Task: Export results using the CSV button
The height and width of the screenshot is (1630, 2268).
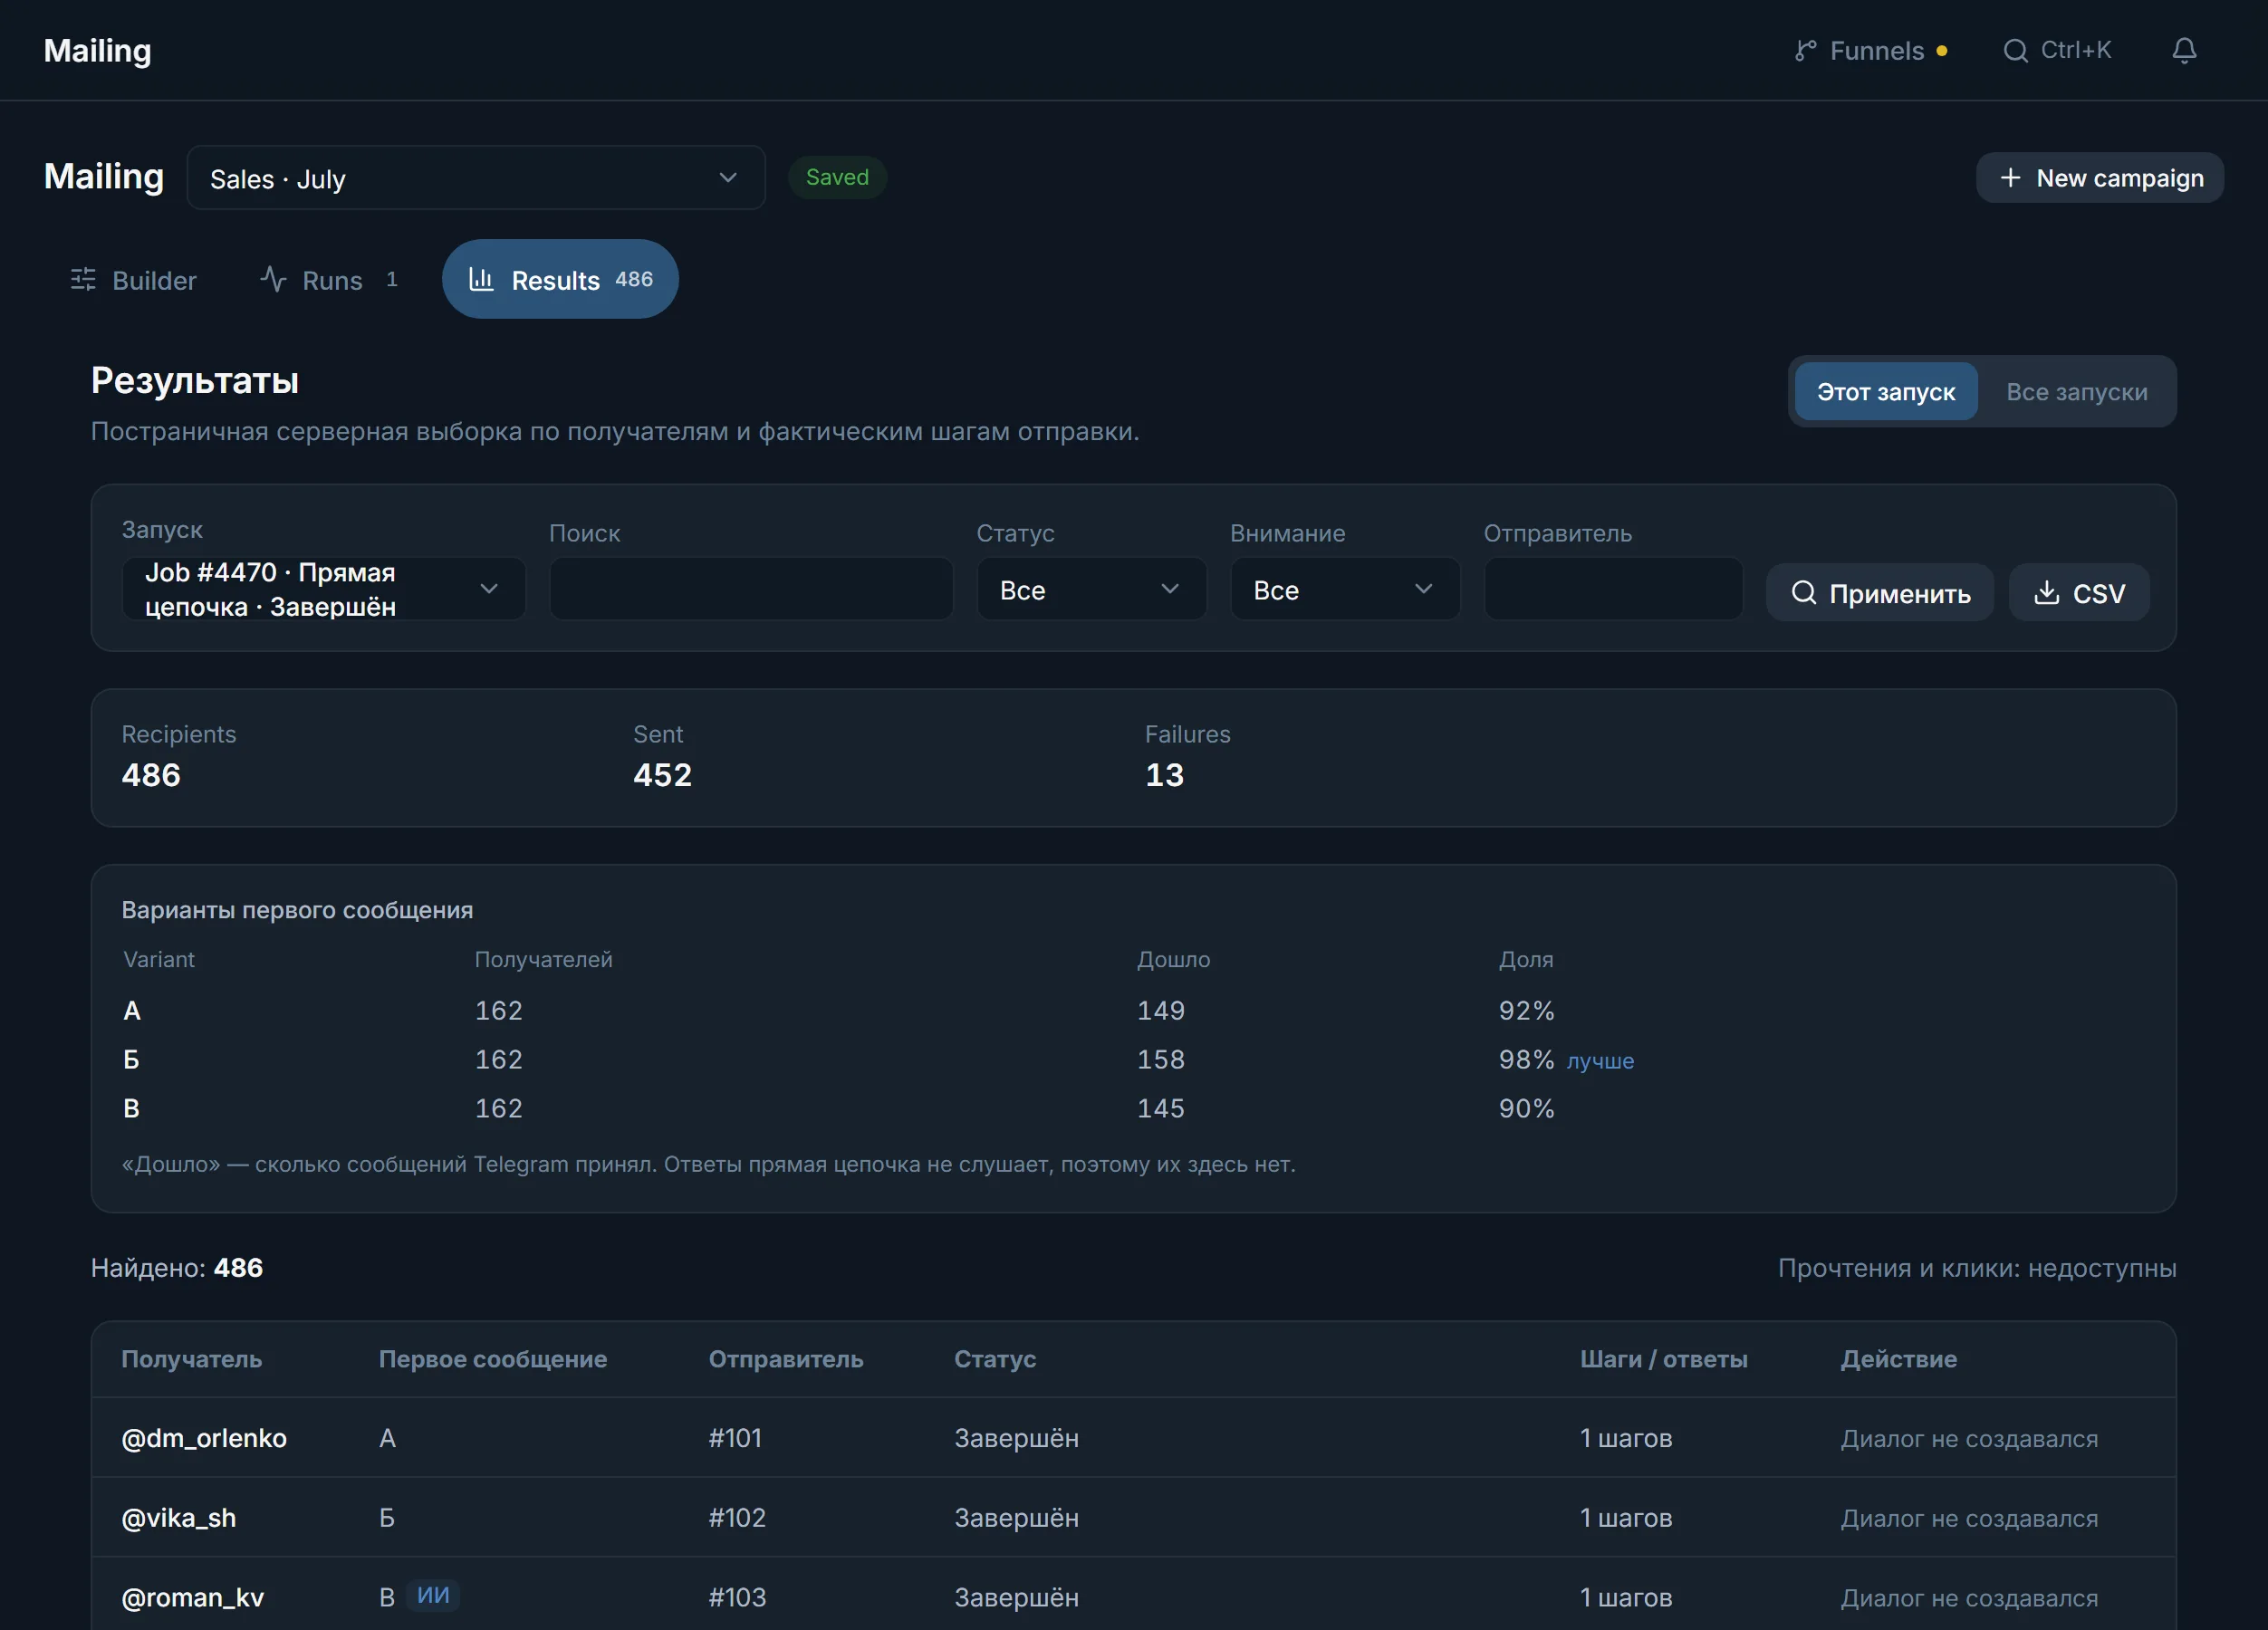Action: (2078, 593)
